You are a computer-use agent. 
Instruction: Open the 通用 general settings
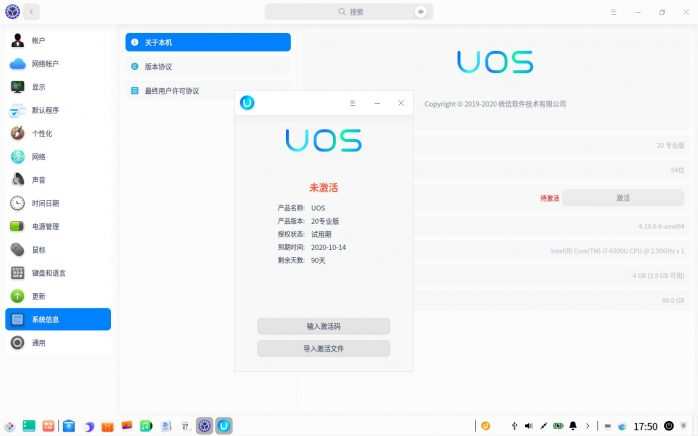(x=58, y=342)
